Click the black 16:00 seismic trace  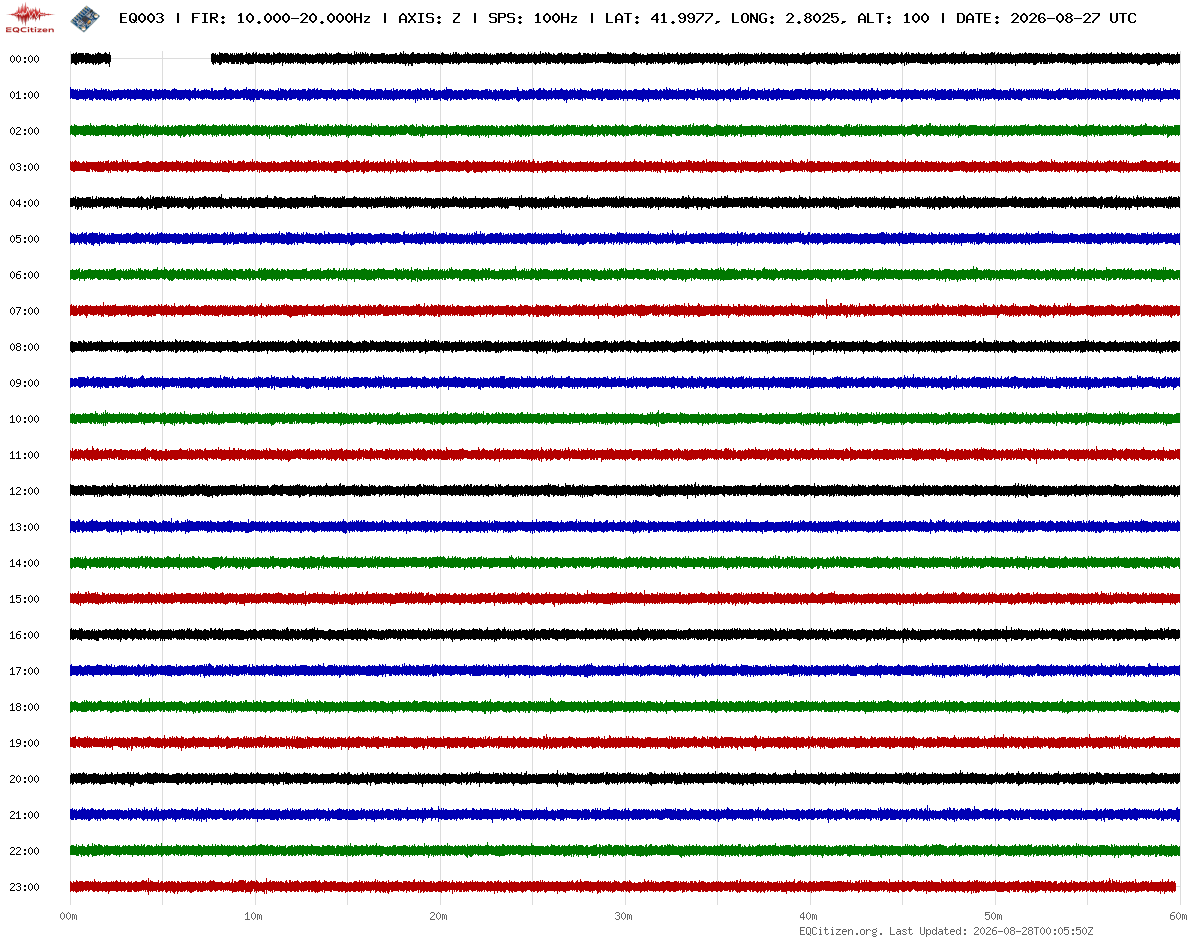point(625,635)
